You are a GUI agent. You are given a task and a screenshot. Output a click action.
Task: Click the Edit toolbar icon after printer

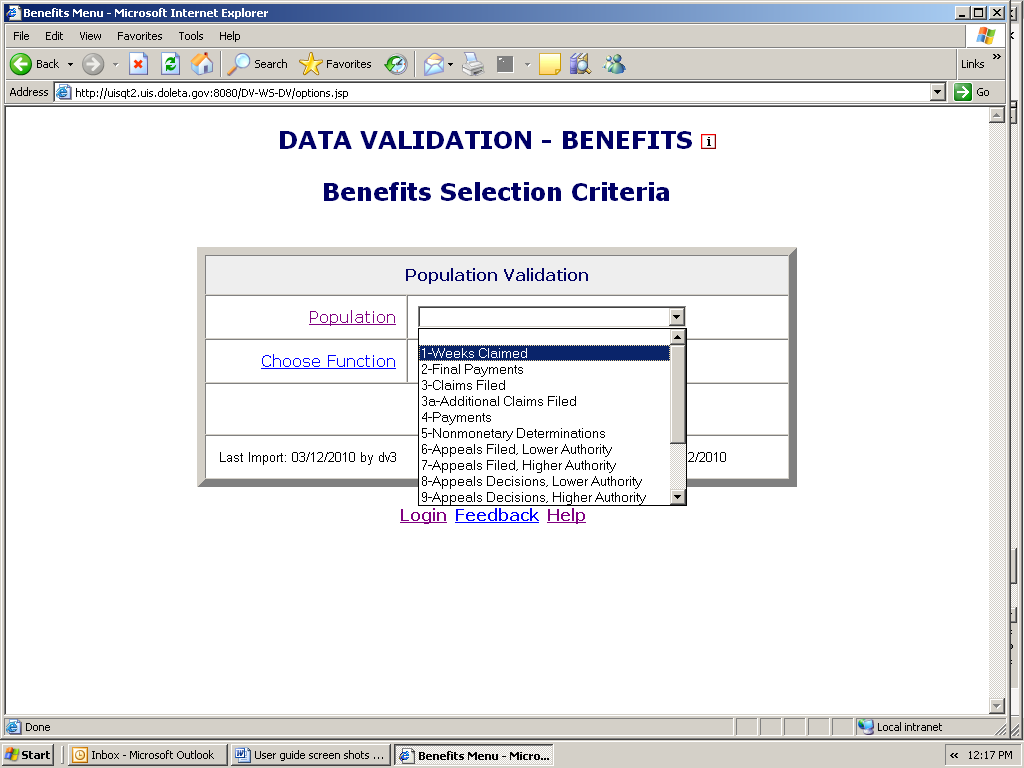coord(505,64)
